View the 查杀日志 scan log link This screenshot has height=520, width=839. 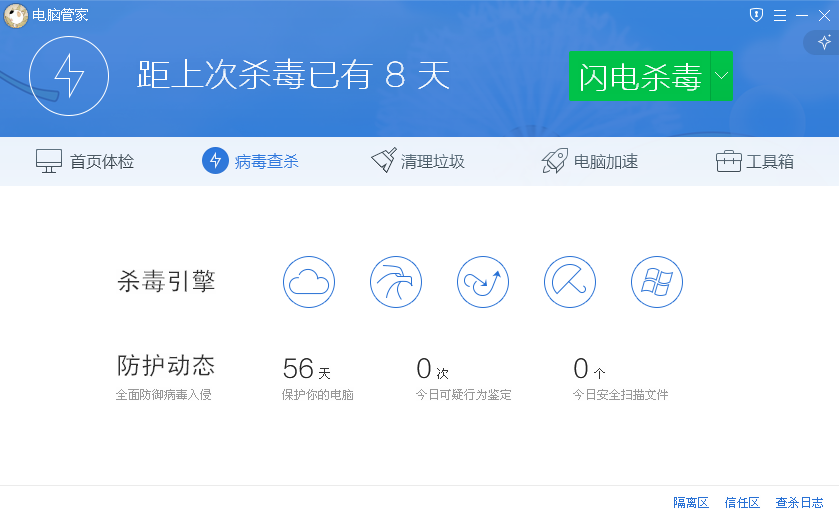click(799, 502)
